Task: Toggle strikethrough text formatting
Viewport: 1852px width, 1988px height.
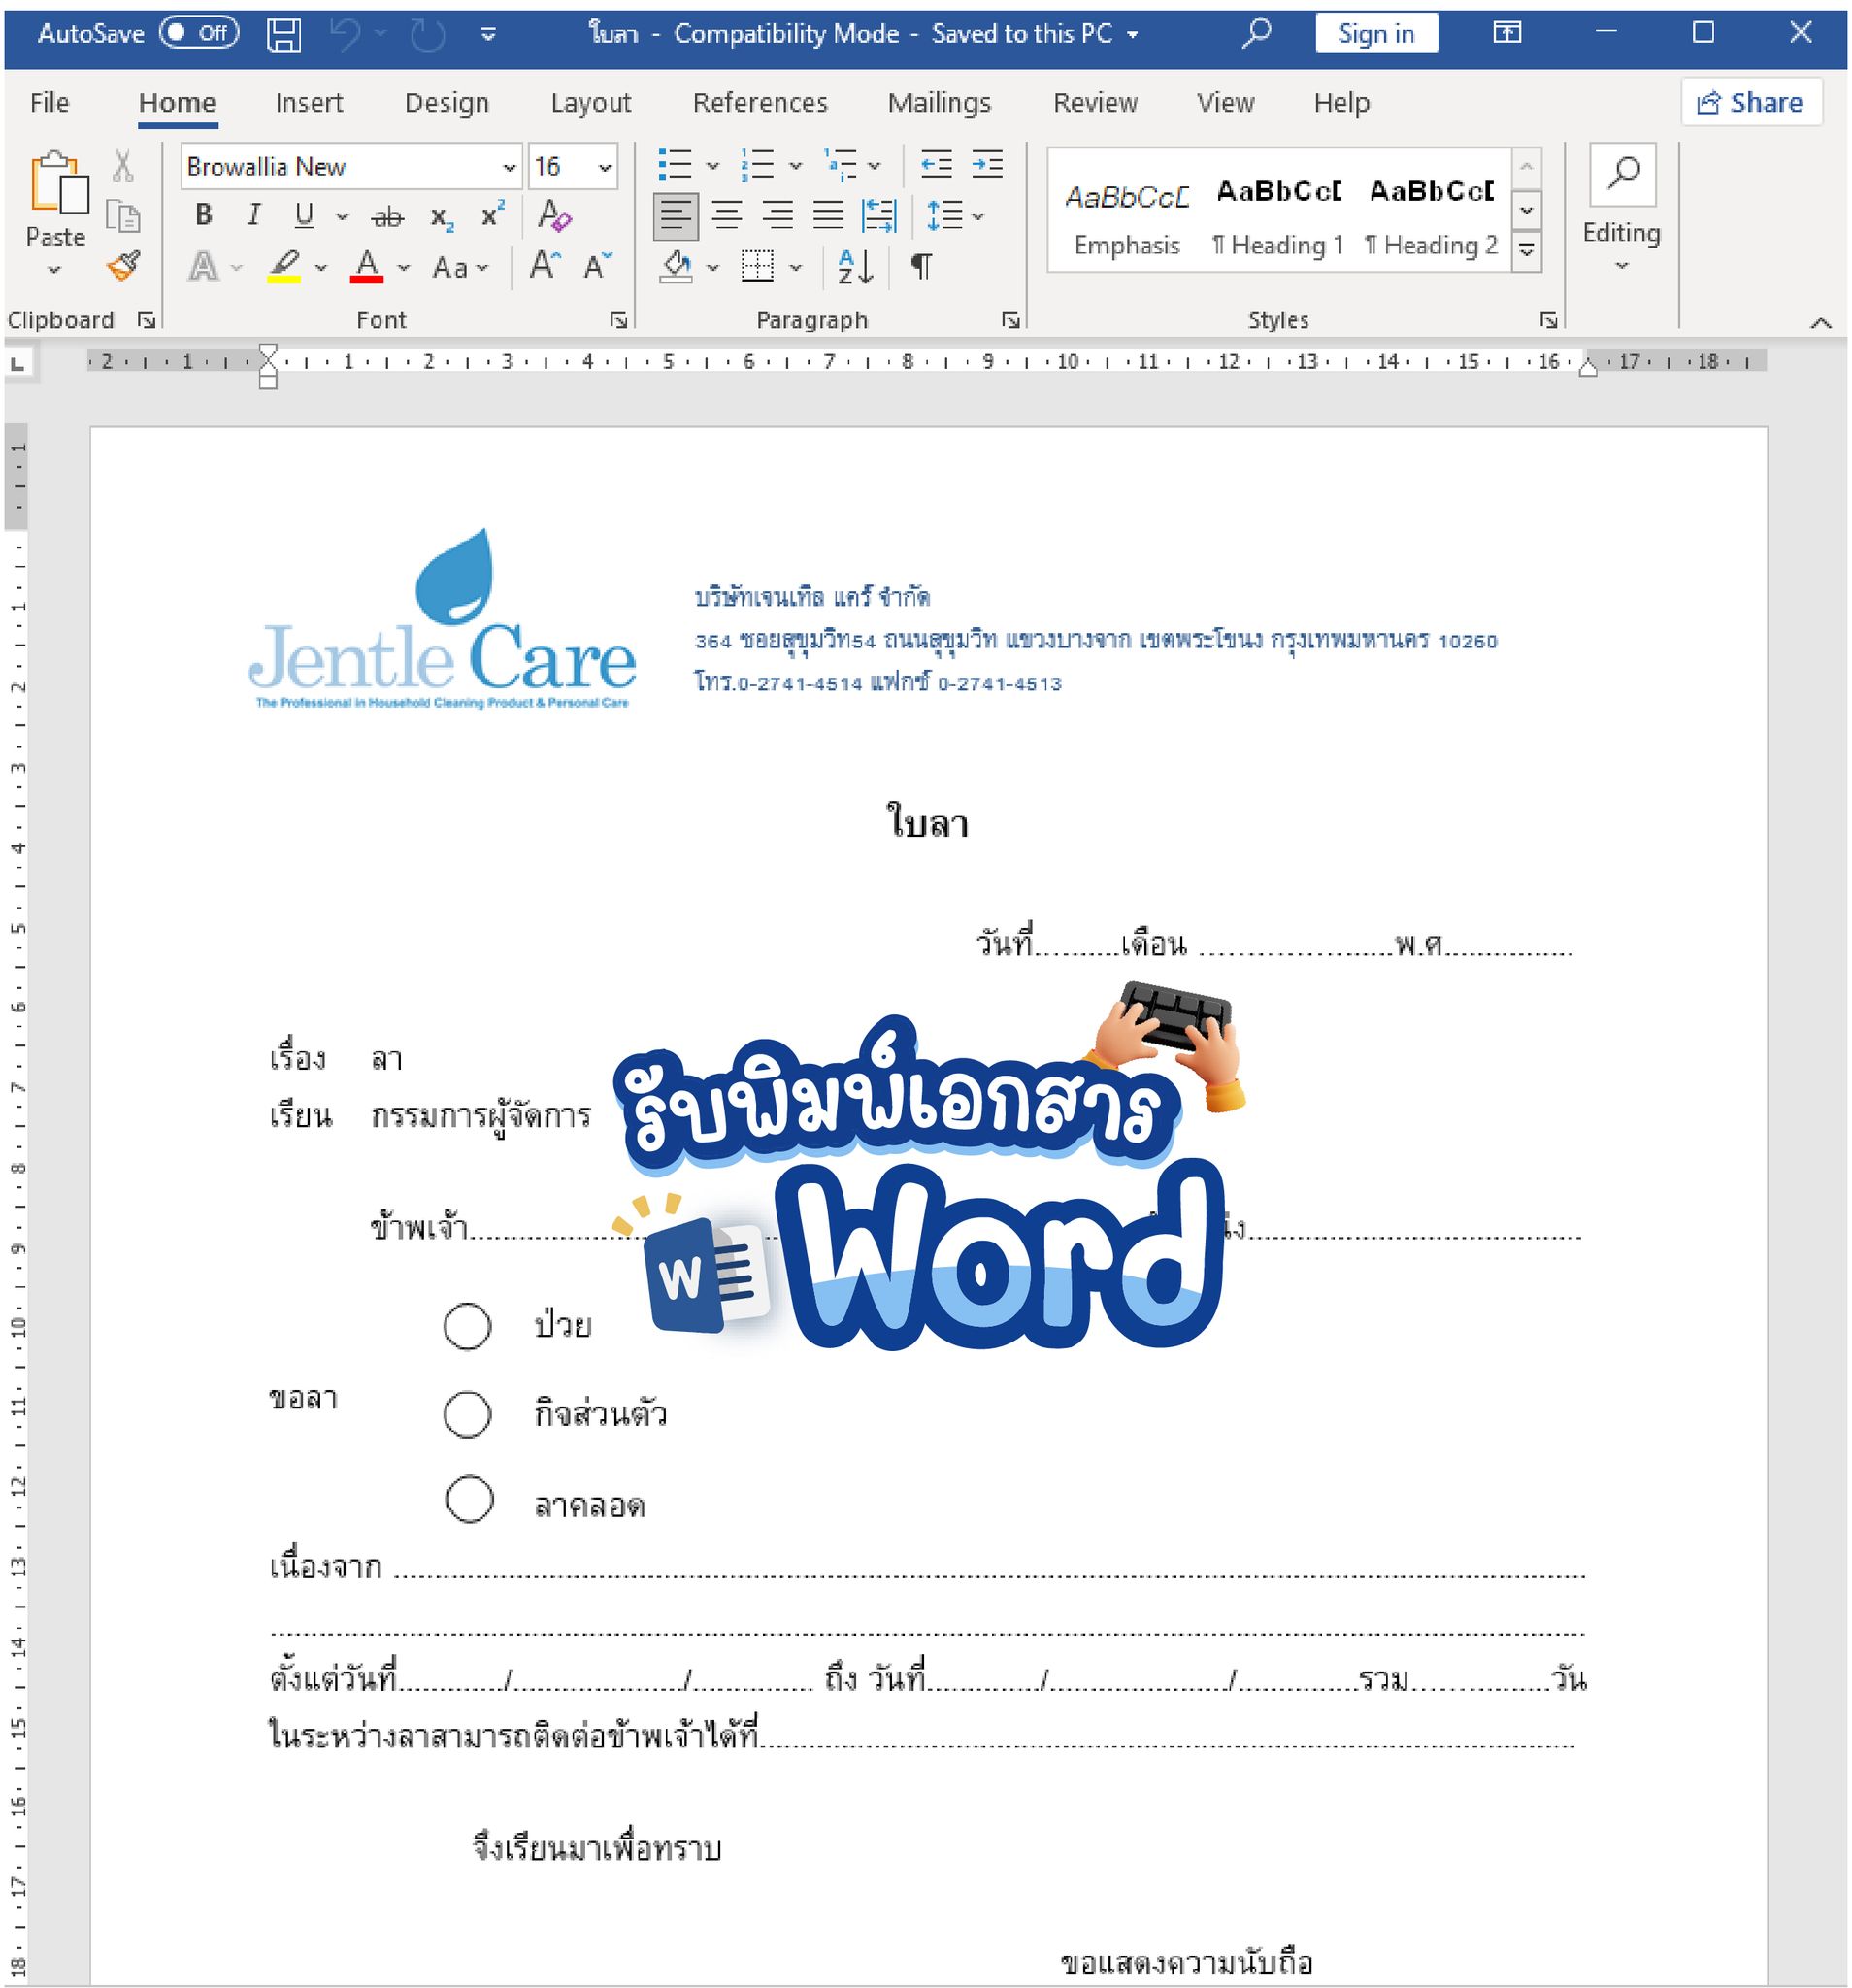Action: point(387,217)
